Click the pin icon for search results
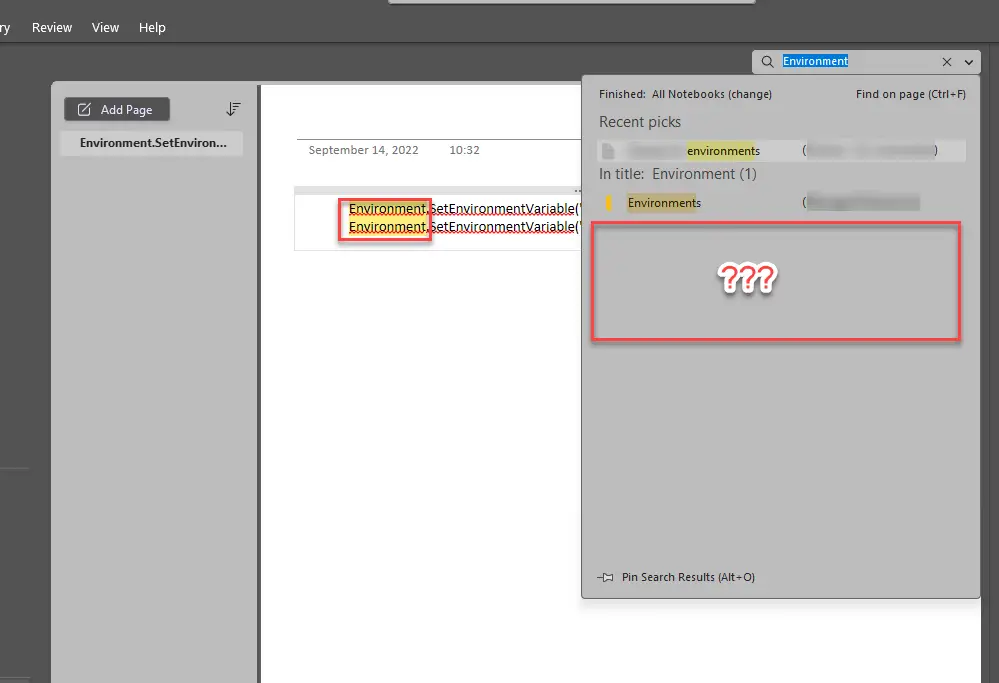The width and height of the screenshot is (999, 683). (605, 577)
